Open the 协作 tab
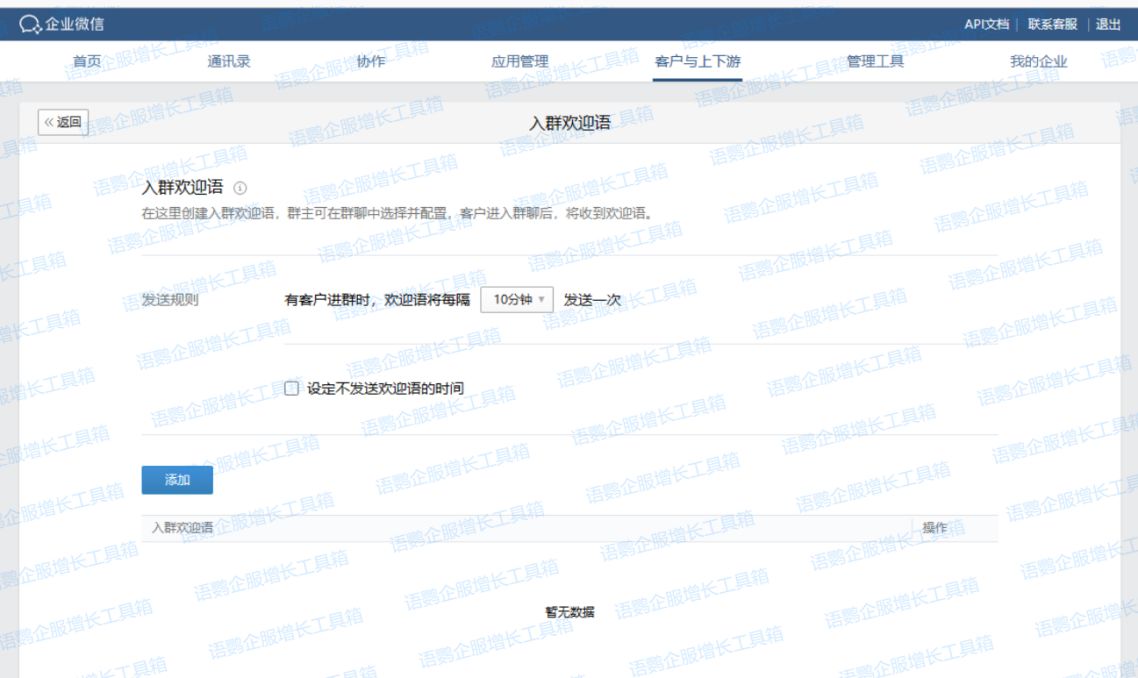 click(371, 62)
